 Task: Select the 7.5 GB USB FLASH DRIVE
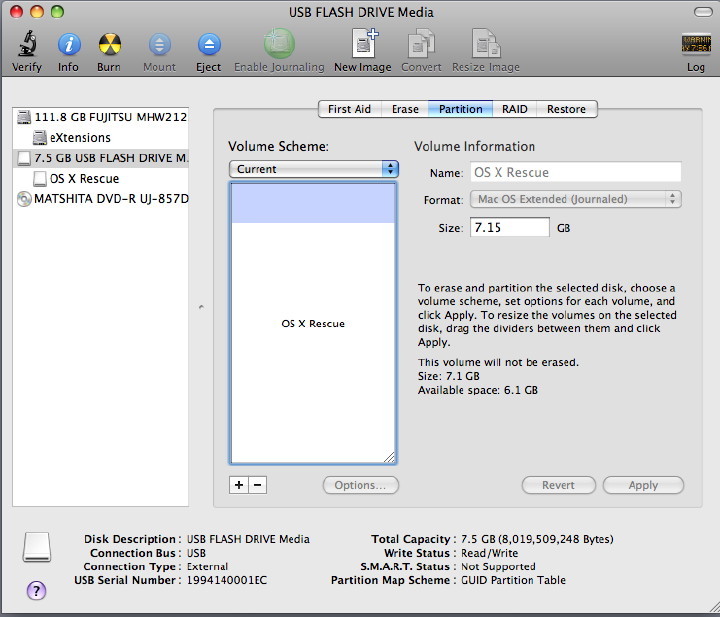click(101, 158)
